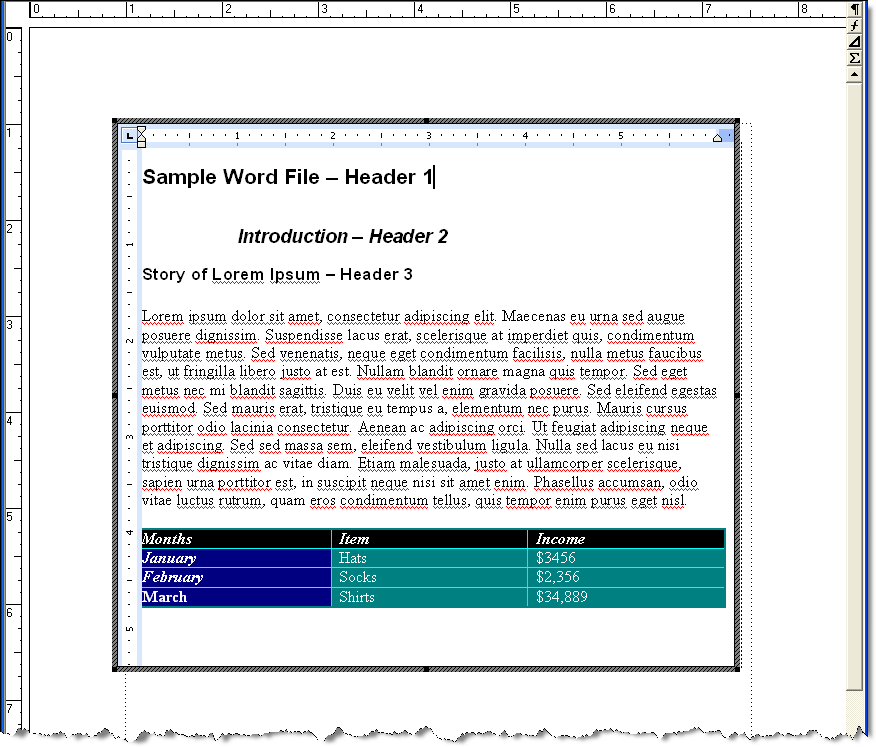Select the 'Item' table header cell

429,539
